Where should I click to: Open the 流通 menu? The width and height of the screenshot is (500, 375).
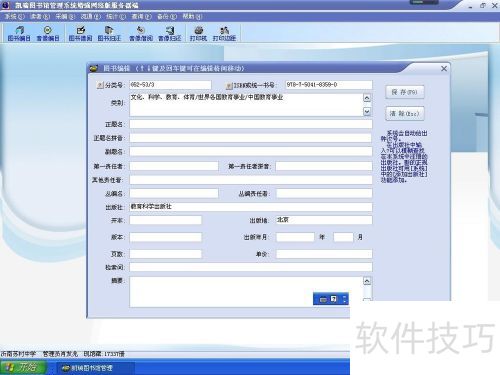tap(90, 16)
